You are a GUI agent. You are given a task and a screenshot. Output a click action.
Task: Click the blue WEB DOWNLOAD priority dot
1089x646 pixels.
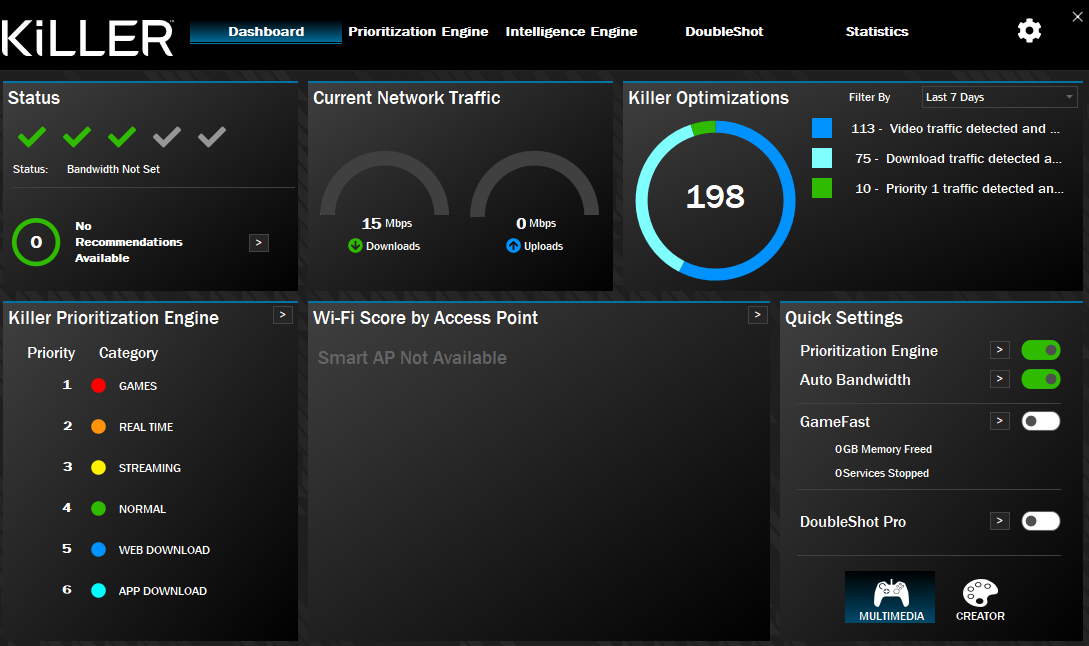(x=99, y=549)
